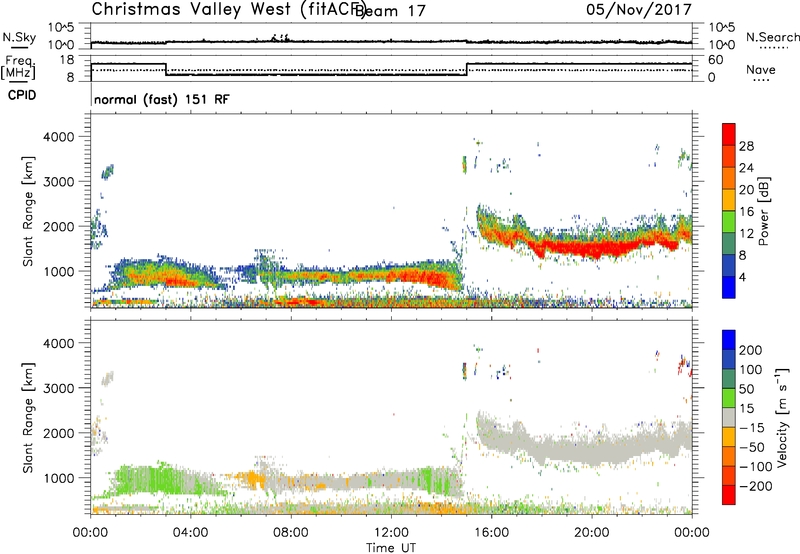Image resolution: width=800 pixels, height=554 pixels.
Task: Click the blue 200 velocity swatch top
Action: (x=729, y=340)
